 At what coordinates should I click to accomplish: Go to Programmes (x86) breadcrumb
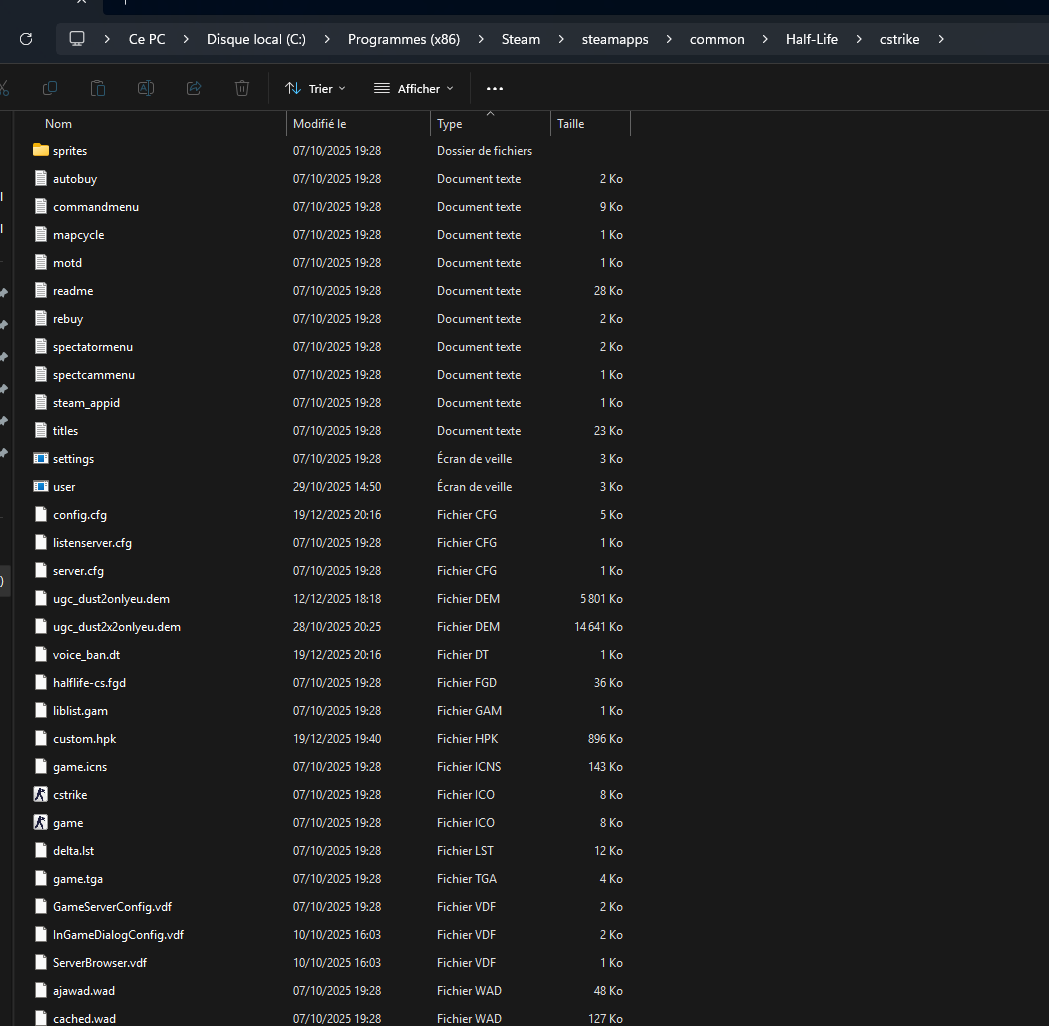[x=404, y=39]
